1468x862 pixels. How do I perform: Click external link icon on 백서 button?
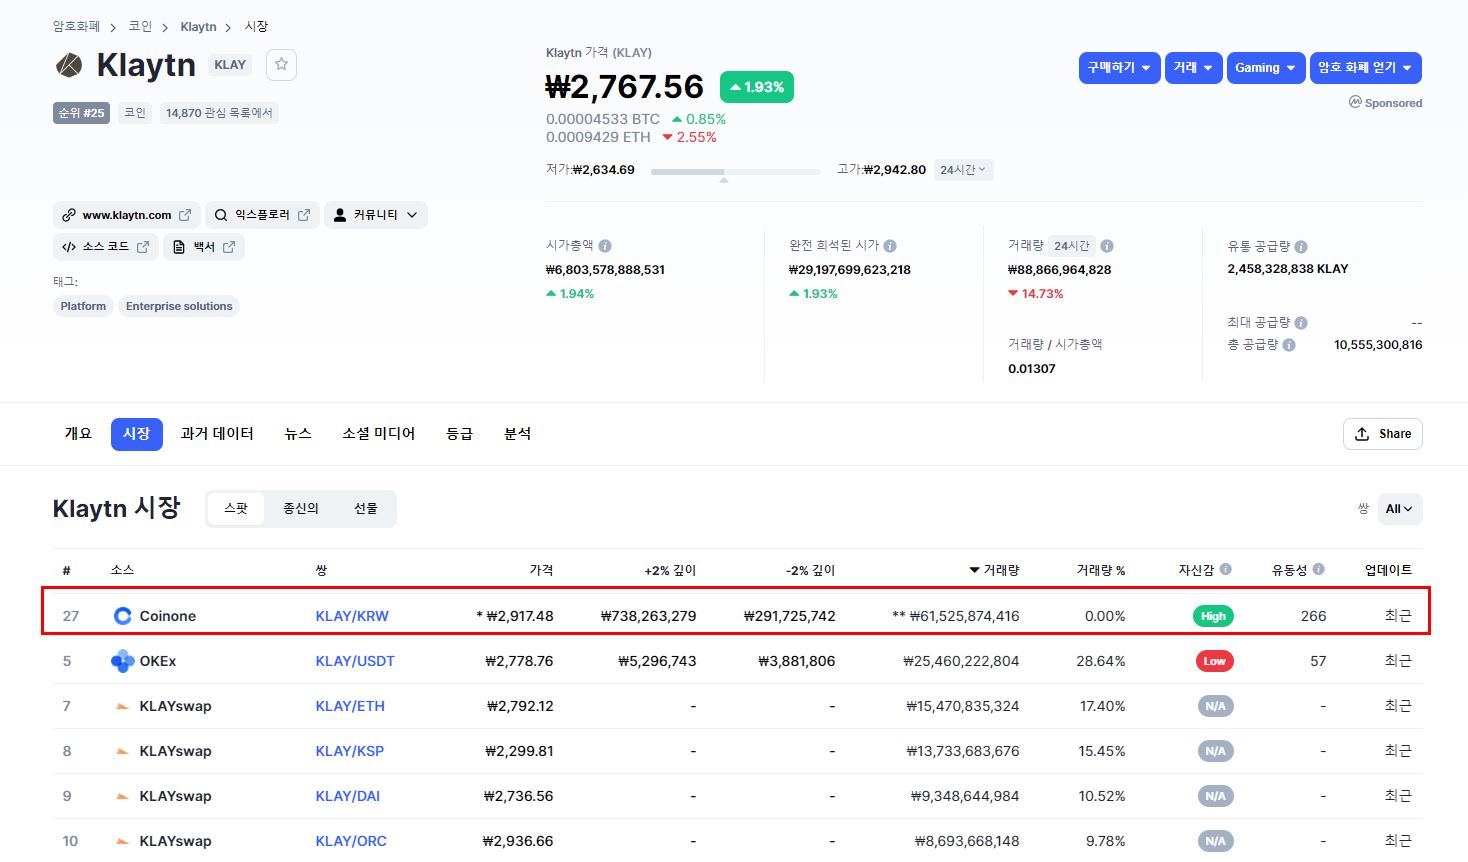229,247
